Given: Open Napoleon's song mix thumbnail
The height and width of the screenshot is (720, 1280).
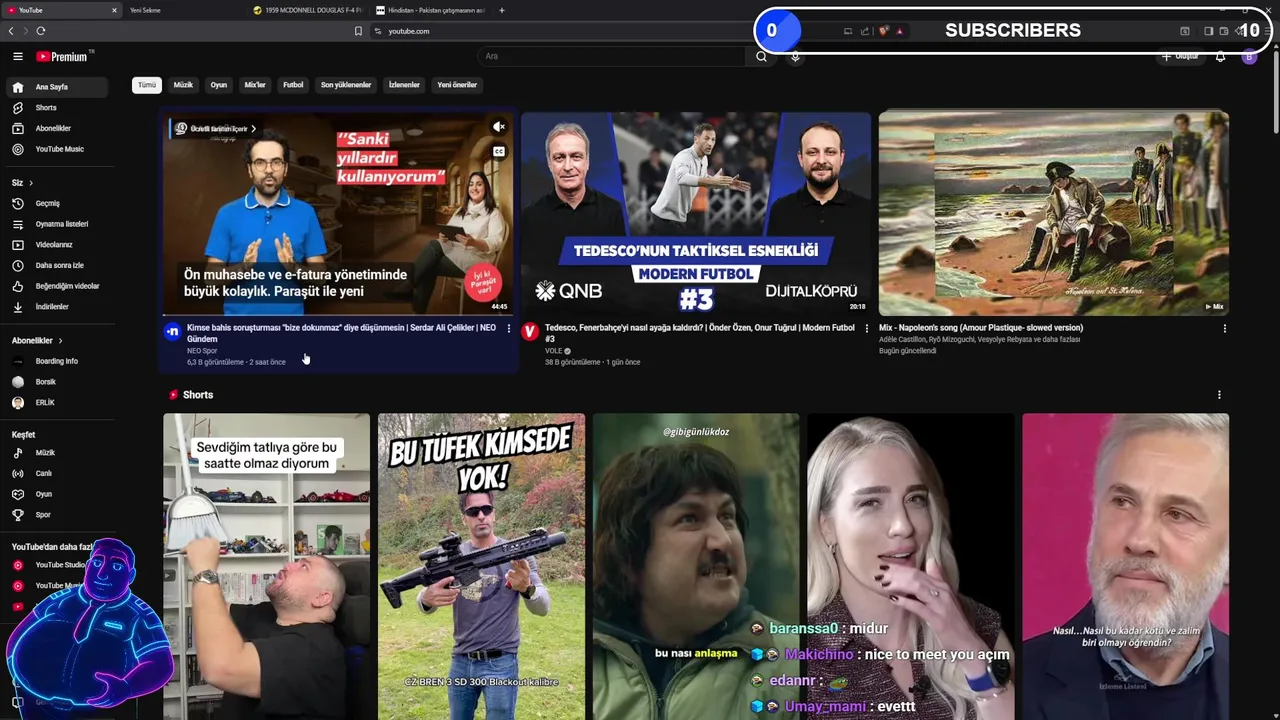Looking at the screenshot, I should [x=1054, y=213].
